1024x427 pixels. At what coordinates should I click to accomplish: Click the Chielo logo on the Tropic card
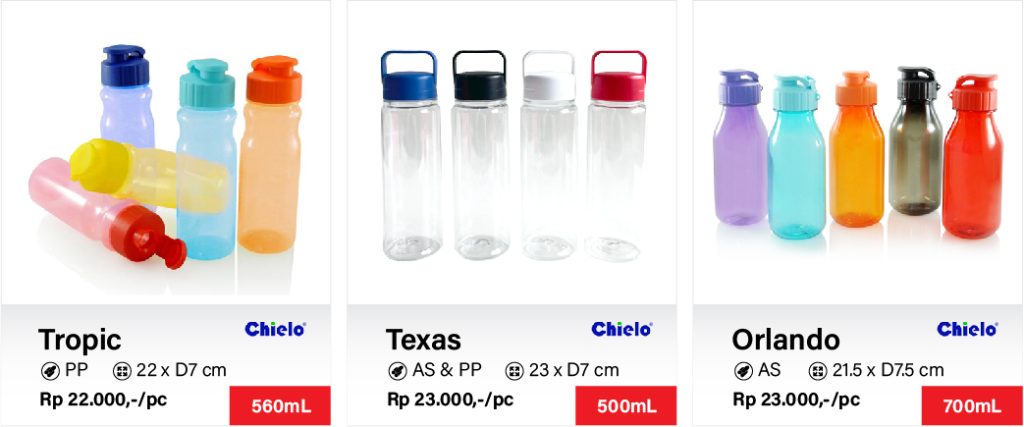point(275,329)
